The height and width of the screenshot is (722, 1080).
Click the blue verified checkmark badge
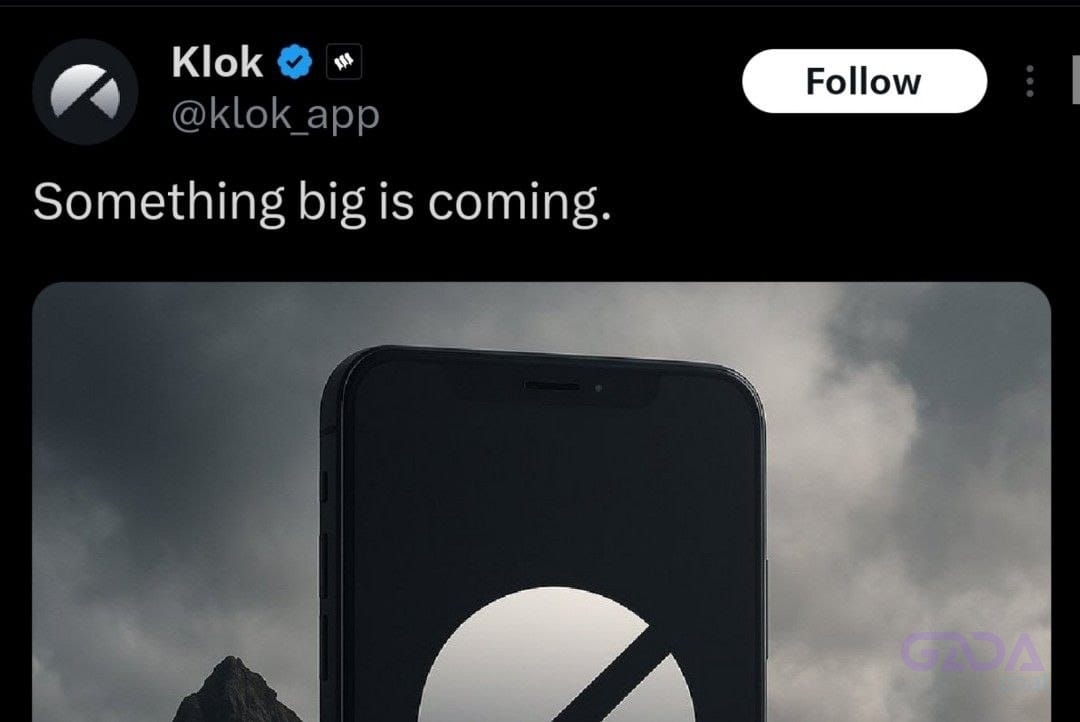click(295, 62)
